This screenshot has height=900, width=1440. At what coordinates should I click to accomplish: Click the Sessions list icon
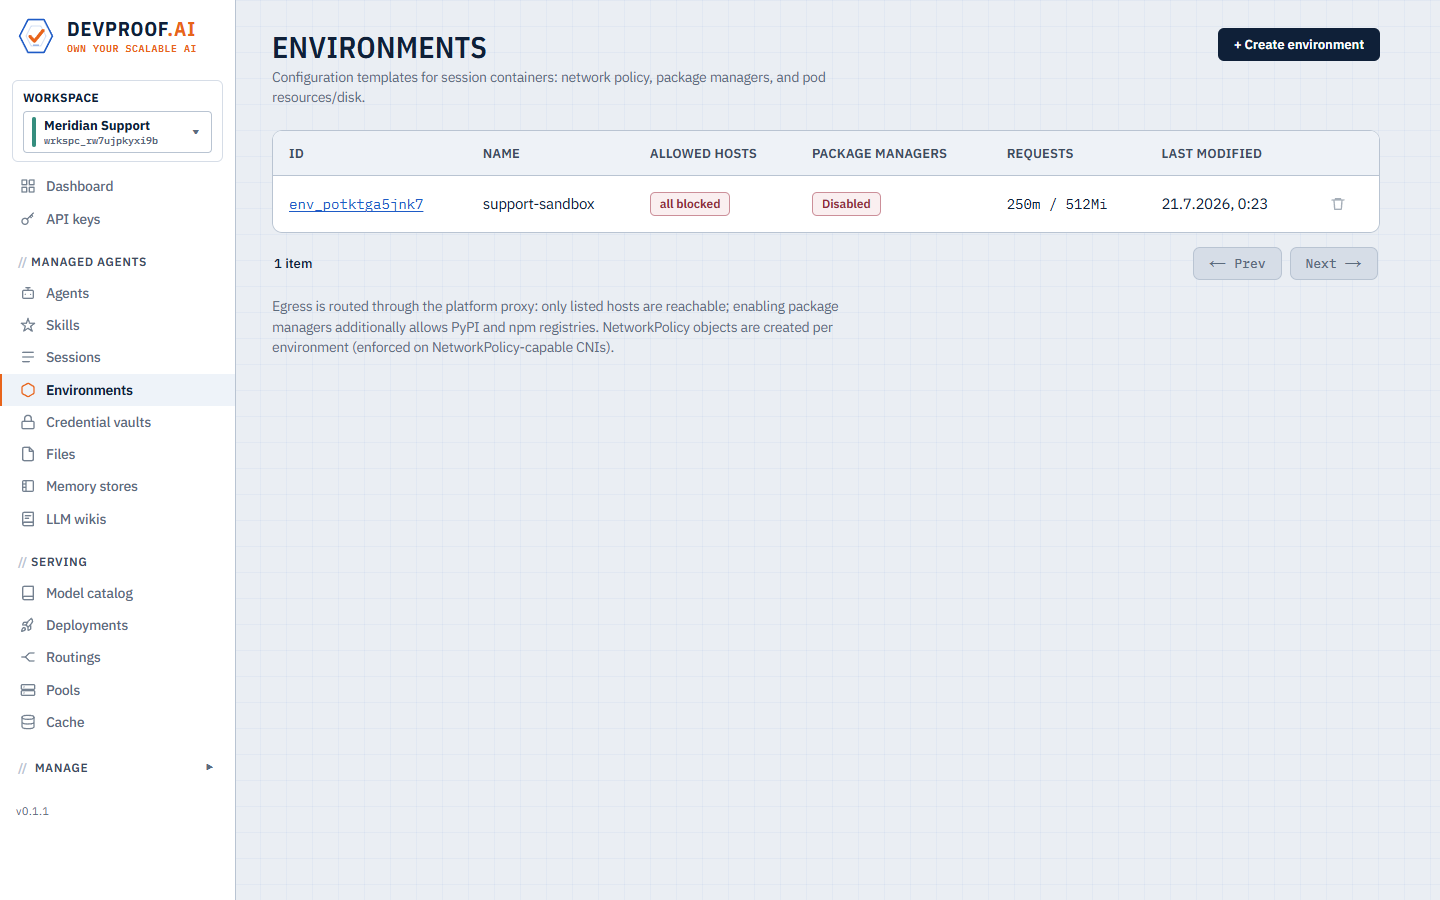coord(28,357)
